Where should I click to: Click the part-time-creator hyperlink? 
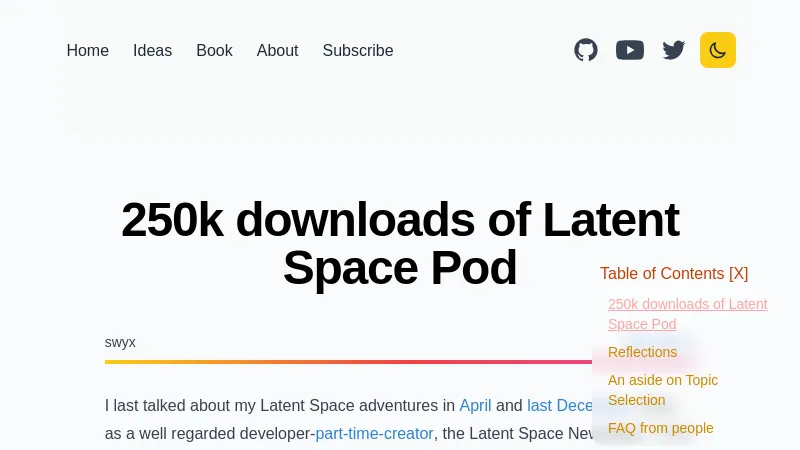point(374,433)
